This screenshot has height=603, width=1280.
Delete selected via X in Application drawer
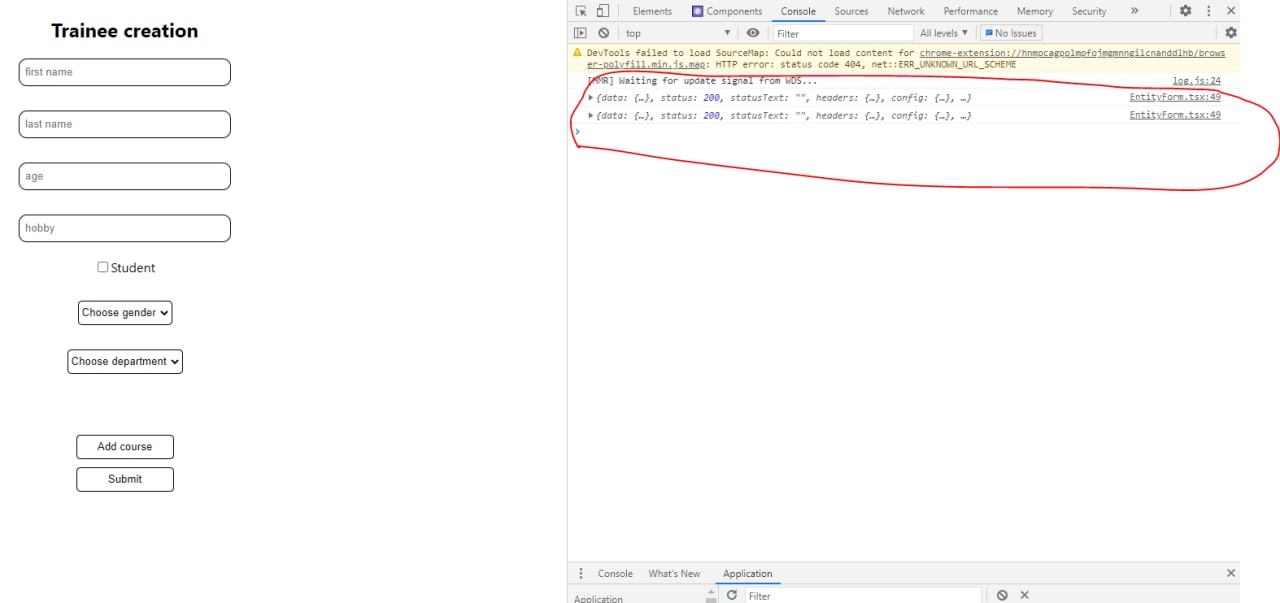pyautogui.click(x=1024, y=595)
